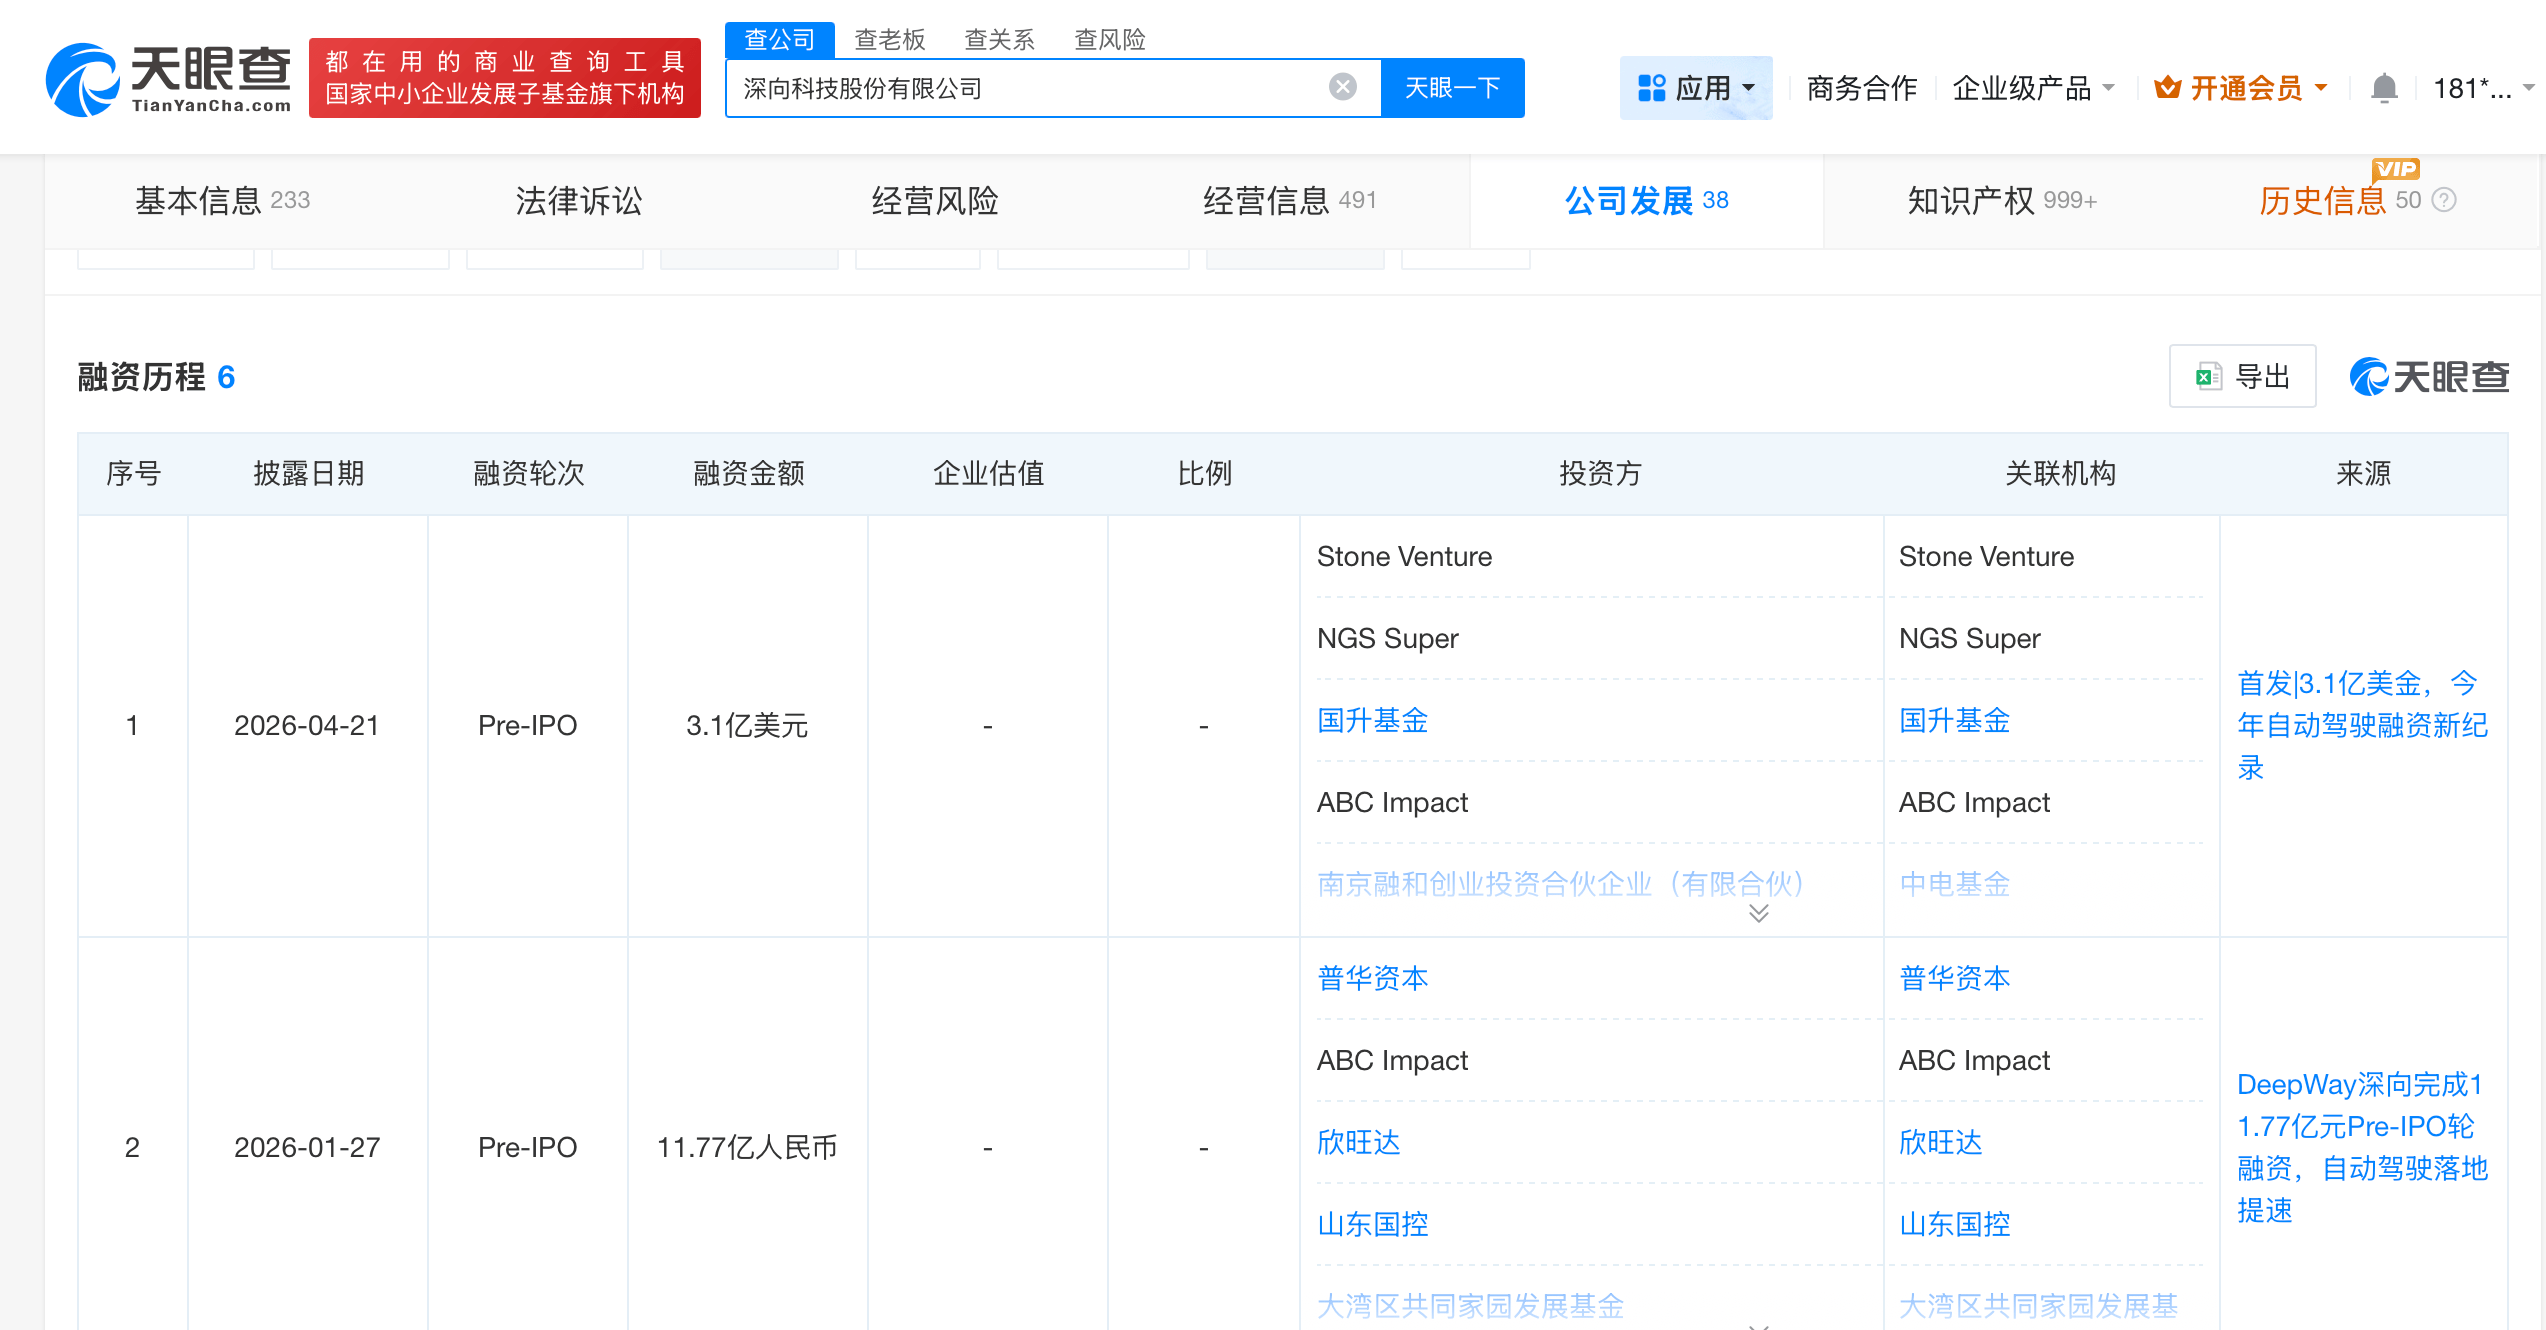Click the 投资方 column header
The width and height of the screenshot is (2546, 1330).
point(1600,473)
